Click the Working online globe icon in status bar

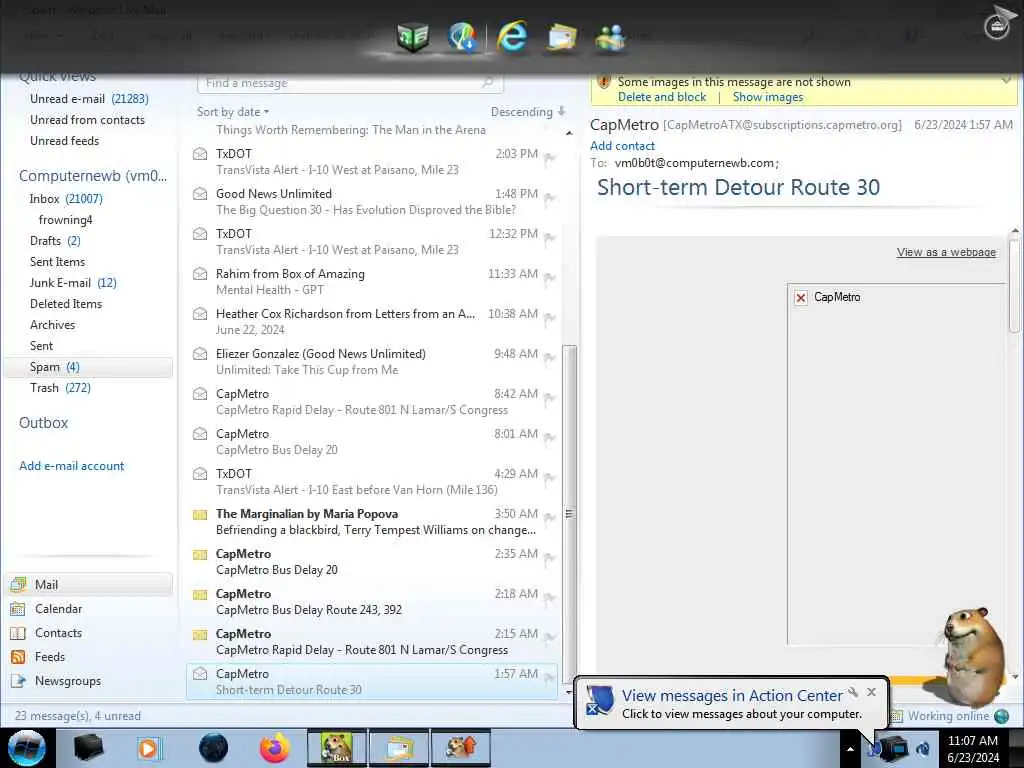tap(1001, 716)
